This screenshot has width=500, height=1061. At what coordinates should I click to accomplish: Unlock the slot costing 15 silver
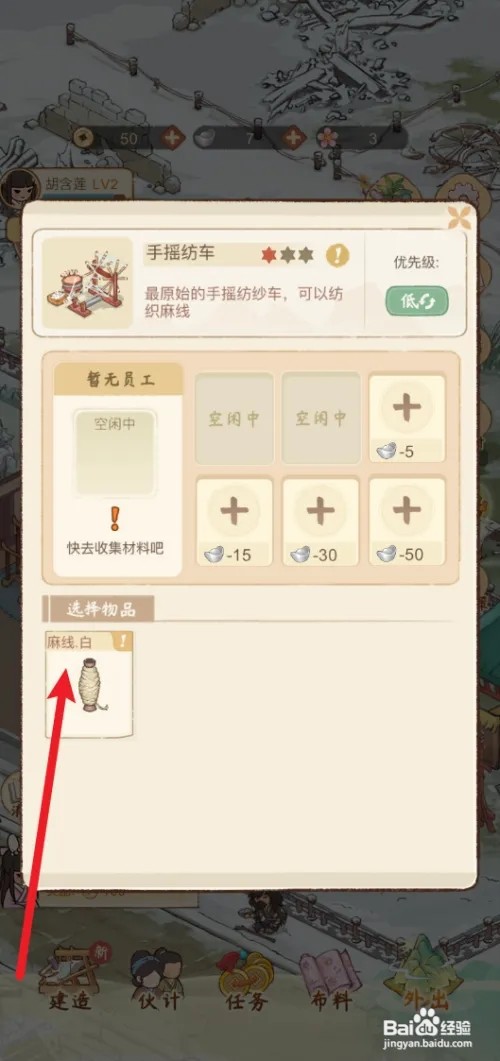pyautogui.click(x=234, y=521)
